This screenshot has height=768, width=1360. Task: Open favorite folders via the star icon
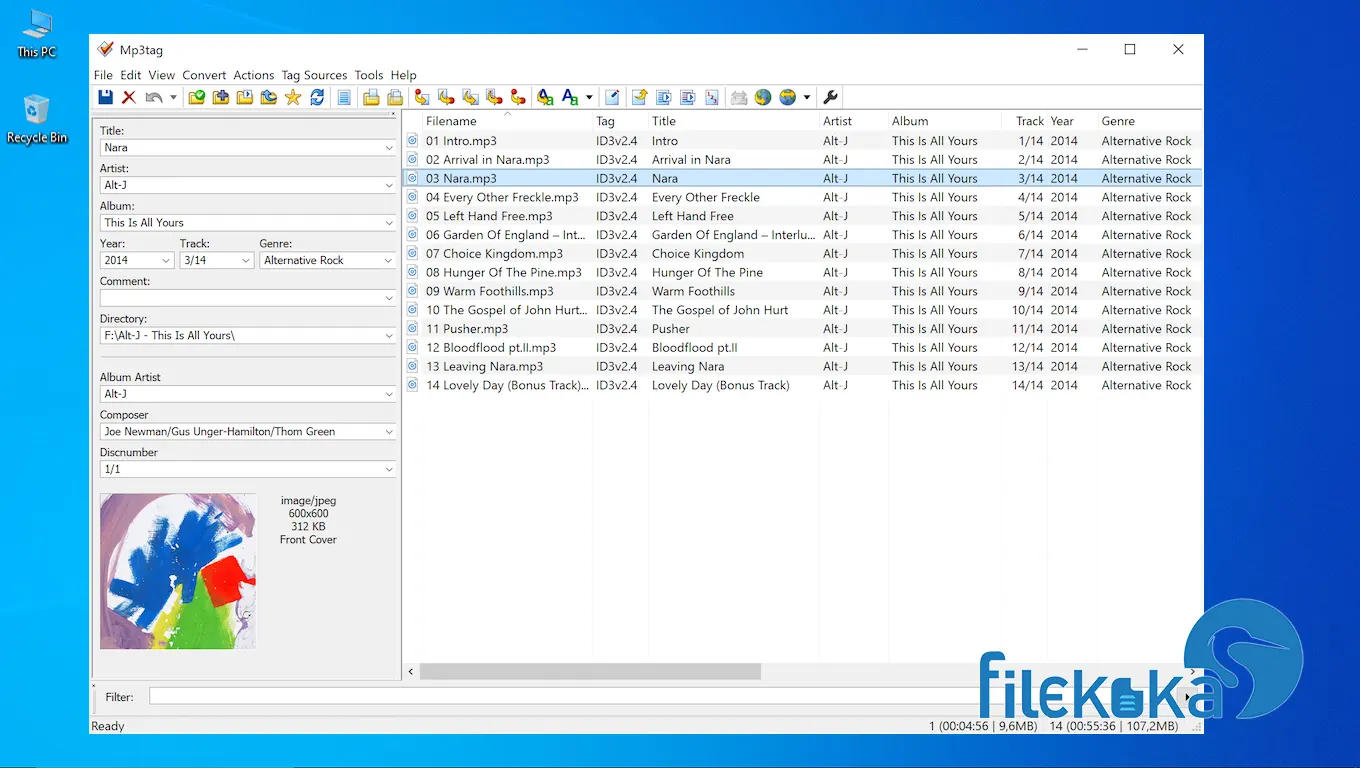tap(293, 97)
